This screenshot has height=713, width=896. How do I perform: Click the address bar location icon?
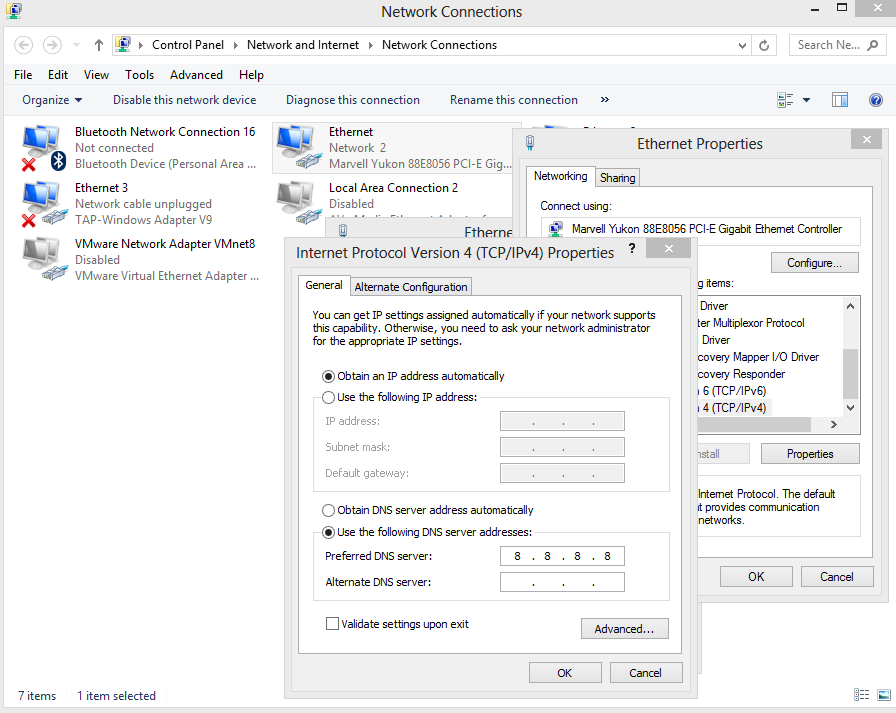coord(123,44)
